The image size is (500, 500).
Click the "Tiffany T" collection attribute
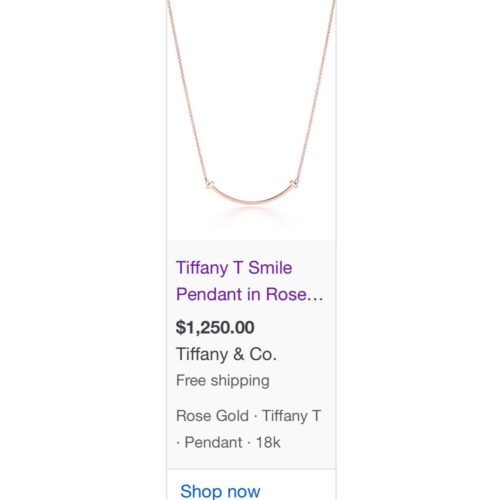coord(291,416)
